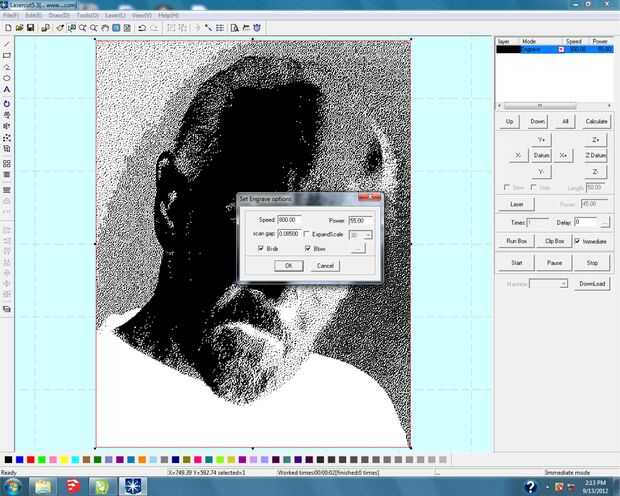The image size is (620, 496).
Task: Toggle the Immediate checkbox
Action: (578, 241)
